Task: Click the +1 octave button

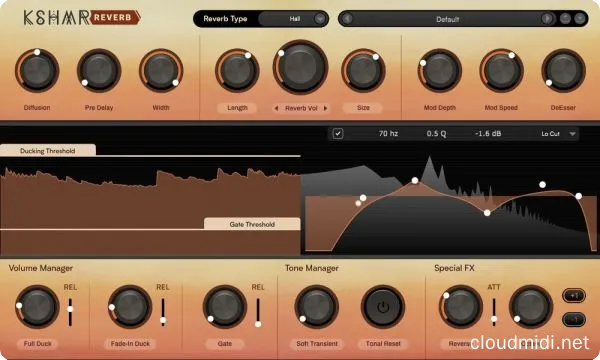Action: (574, 296)
